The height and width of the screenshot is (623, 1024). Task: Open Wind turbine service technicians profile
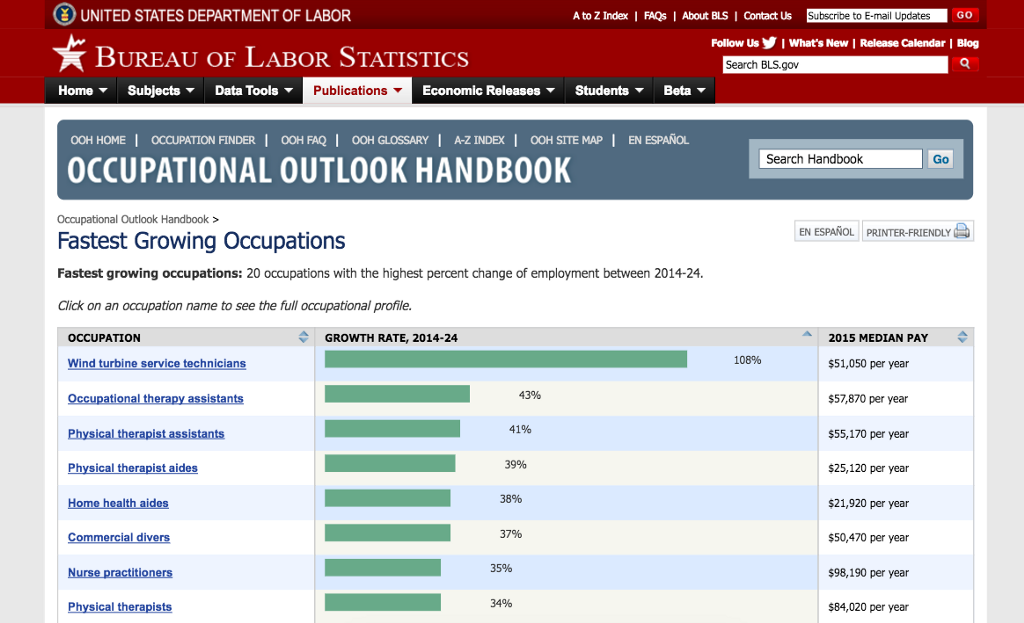click(x=157, y=363)
